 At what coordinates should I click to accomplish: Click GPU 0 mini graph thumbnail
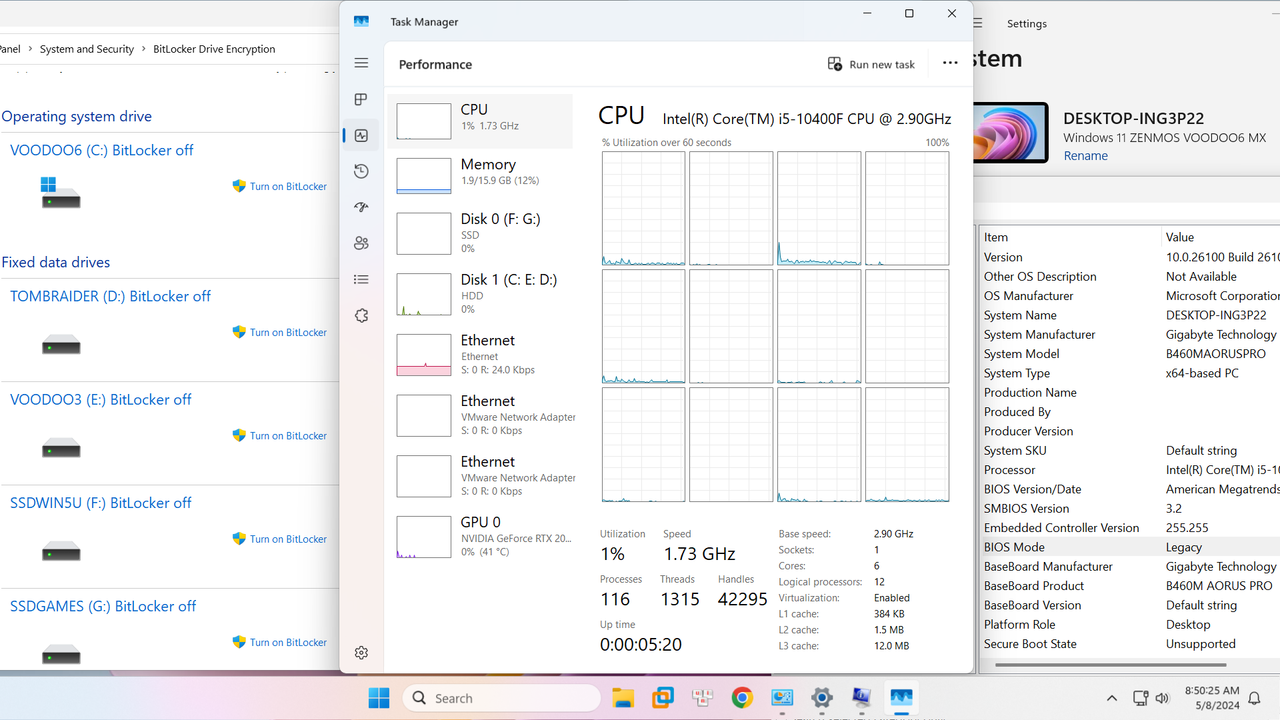[424, 537]
